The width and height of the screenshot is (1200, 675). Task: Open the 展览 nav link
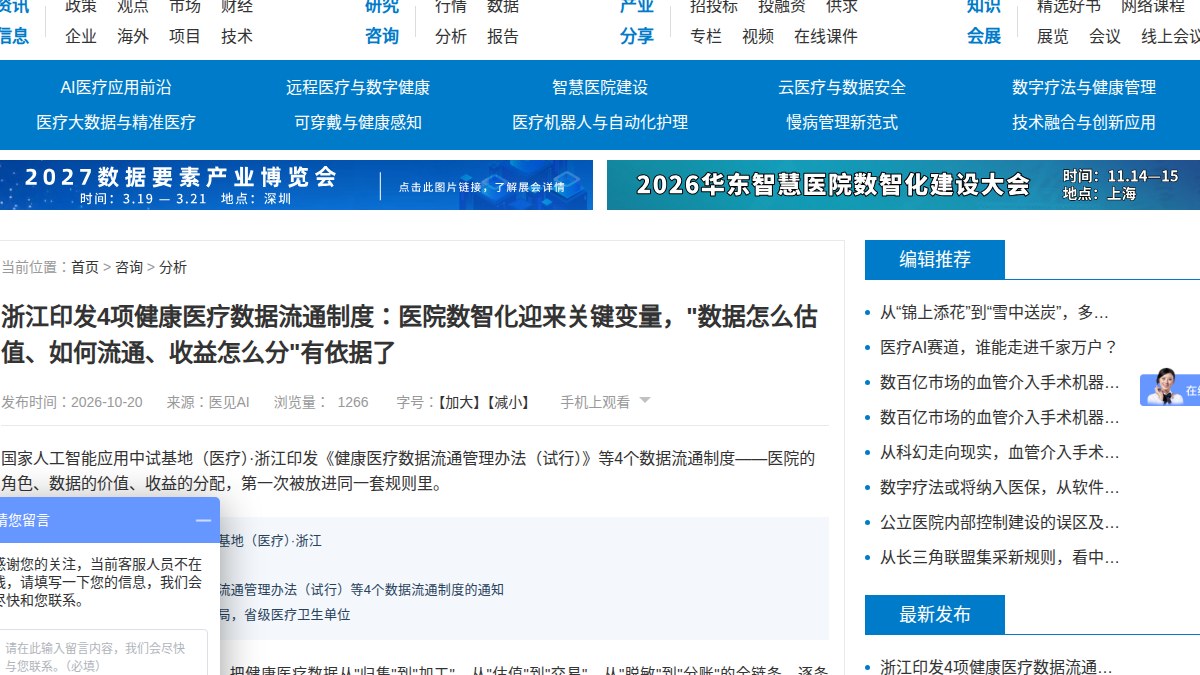[x=1053, y=36]
